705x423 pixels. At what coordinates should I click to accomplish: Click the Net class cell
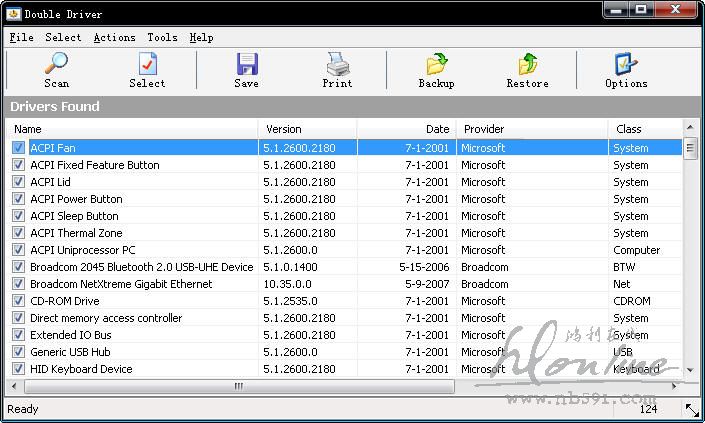tap(621, 284)
